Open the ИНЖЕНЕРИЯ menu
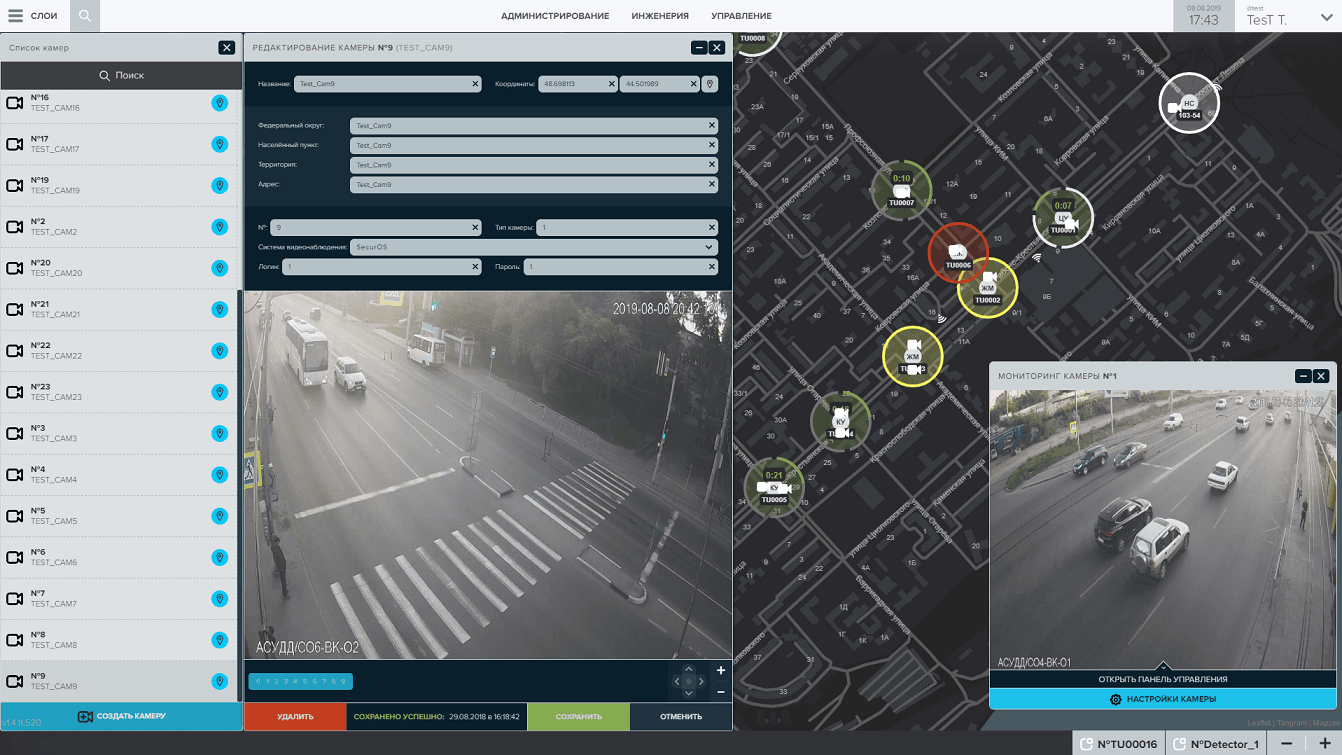1342x755 pixels. 660,16
